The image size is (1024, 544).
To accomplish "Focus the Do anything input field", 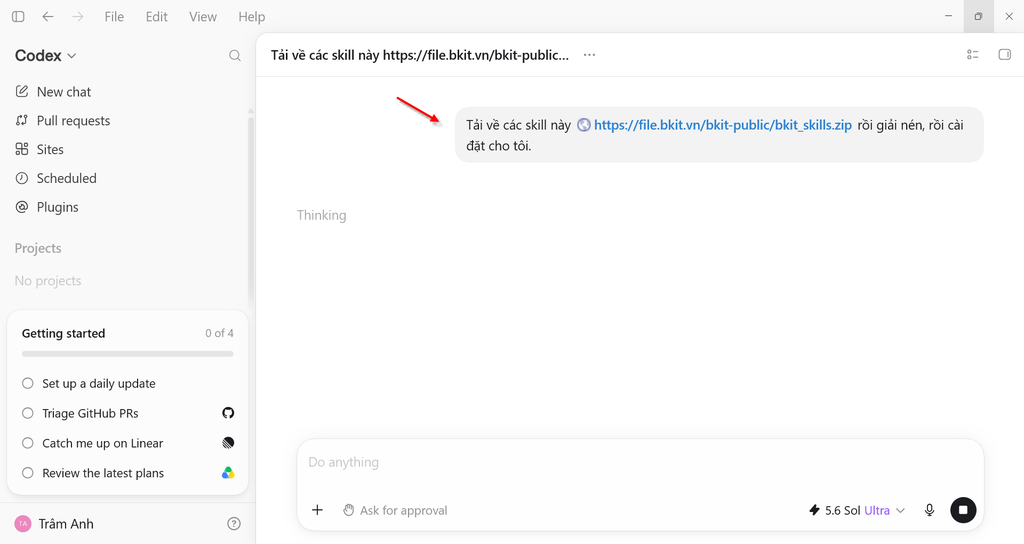I will (x=640, y=462).
